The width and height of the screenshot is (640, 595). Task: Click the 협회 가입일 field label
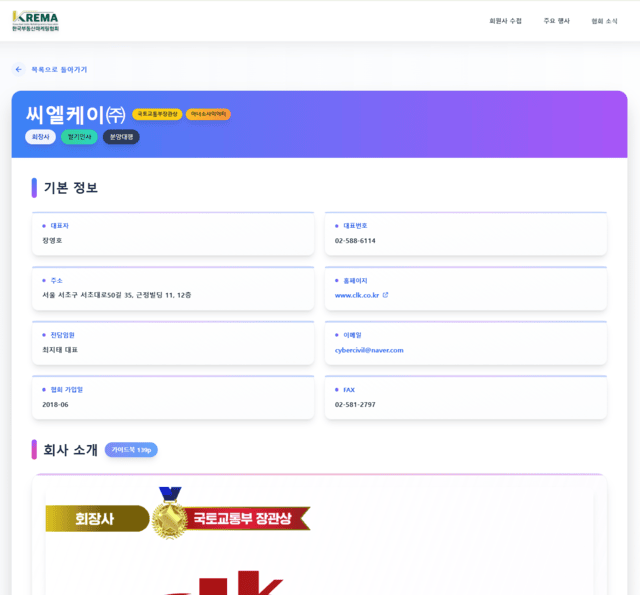[67, 390]
